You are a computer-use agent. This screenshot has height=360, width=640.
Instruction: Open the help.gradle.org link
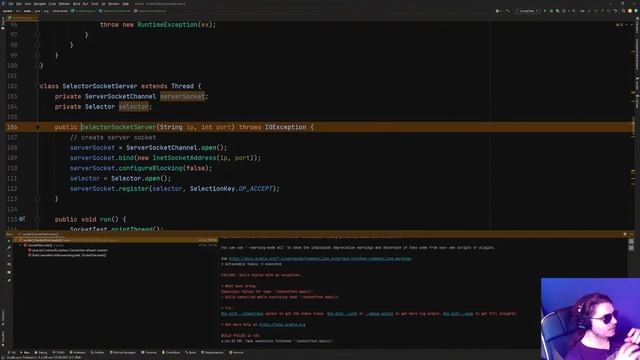(x=282, y=325)
